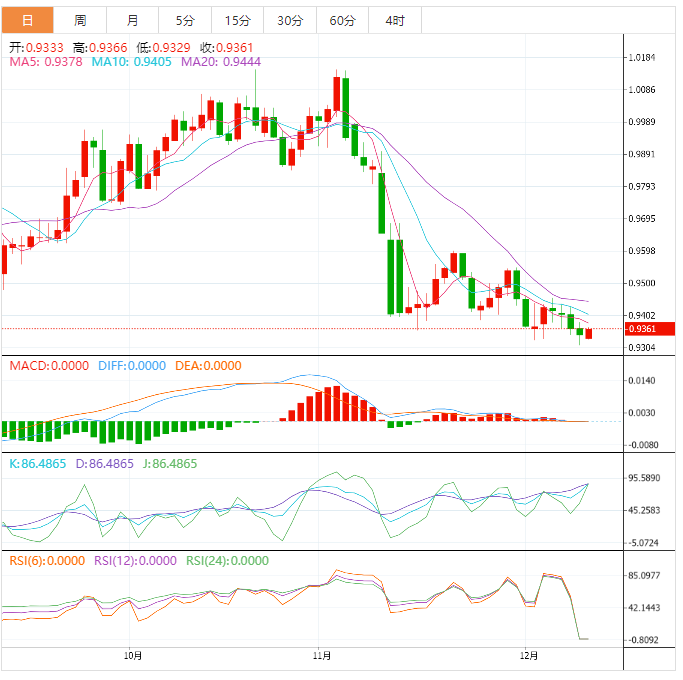
Task: Click the MA5: 0.9378 indicator label
Action: click(46, 62)
